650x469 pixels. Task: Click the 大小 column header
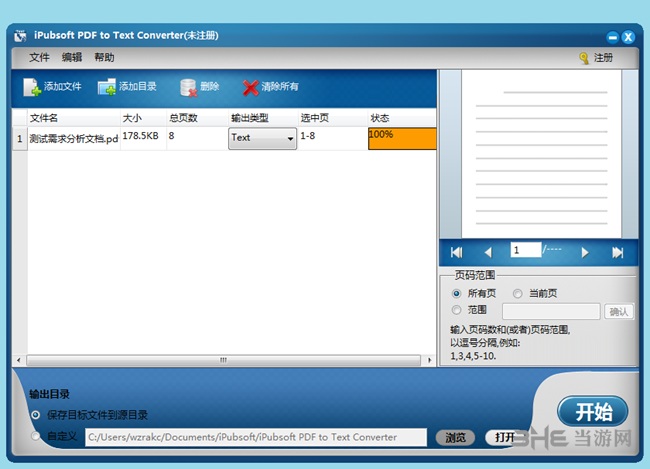(x=143, y=118)
